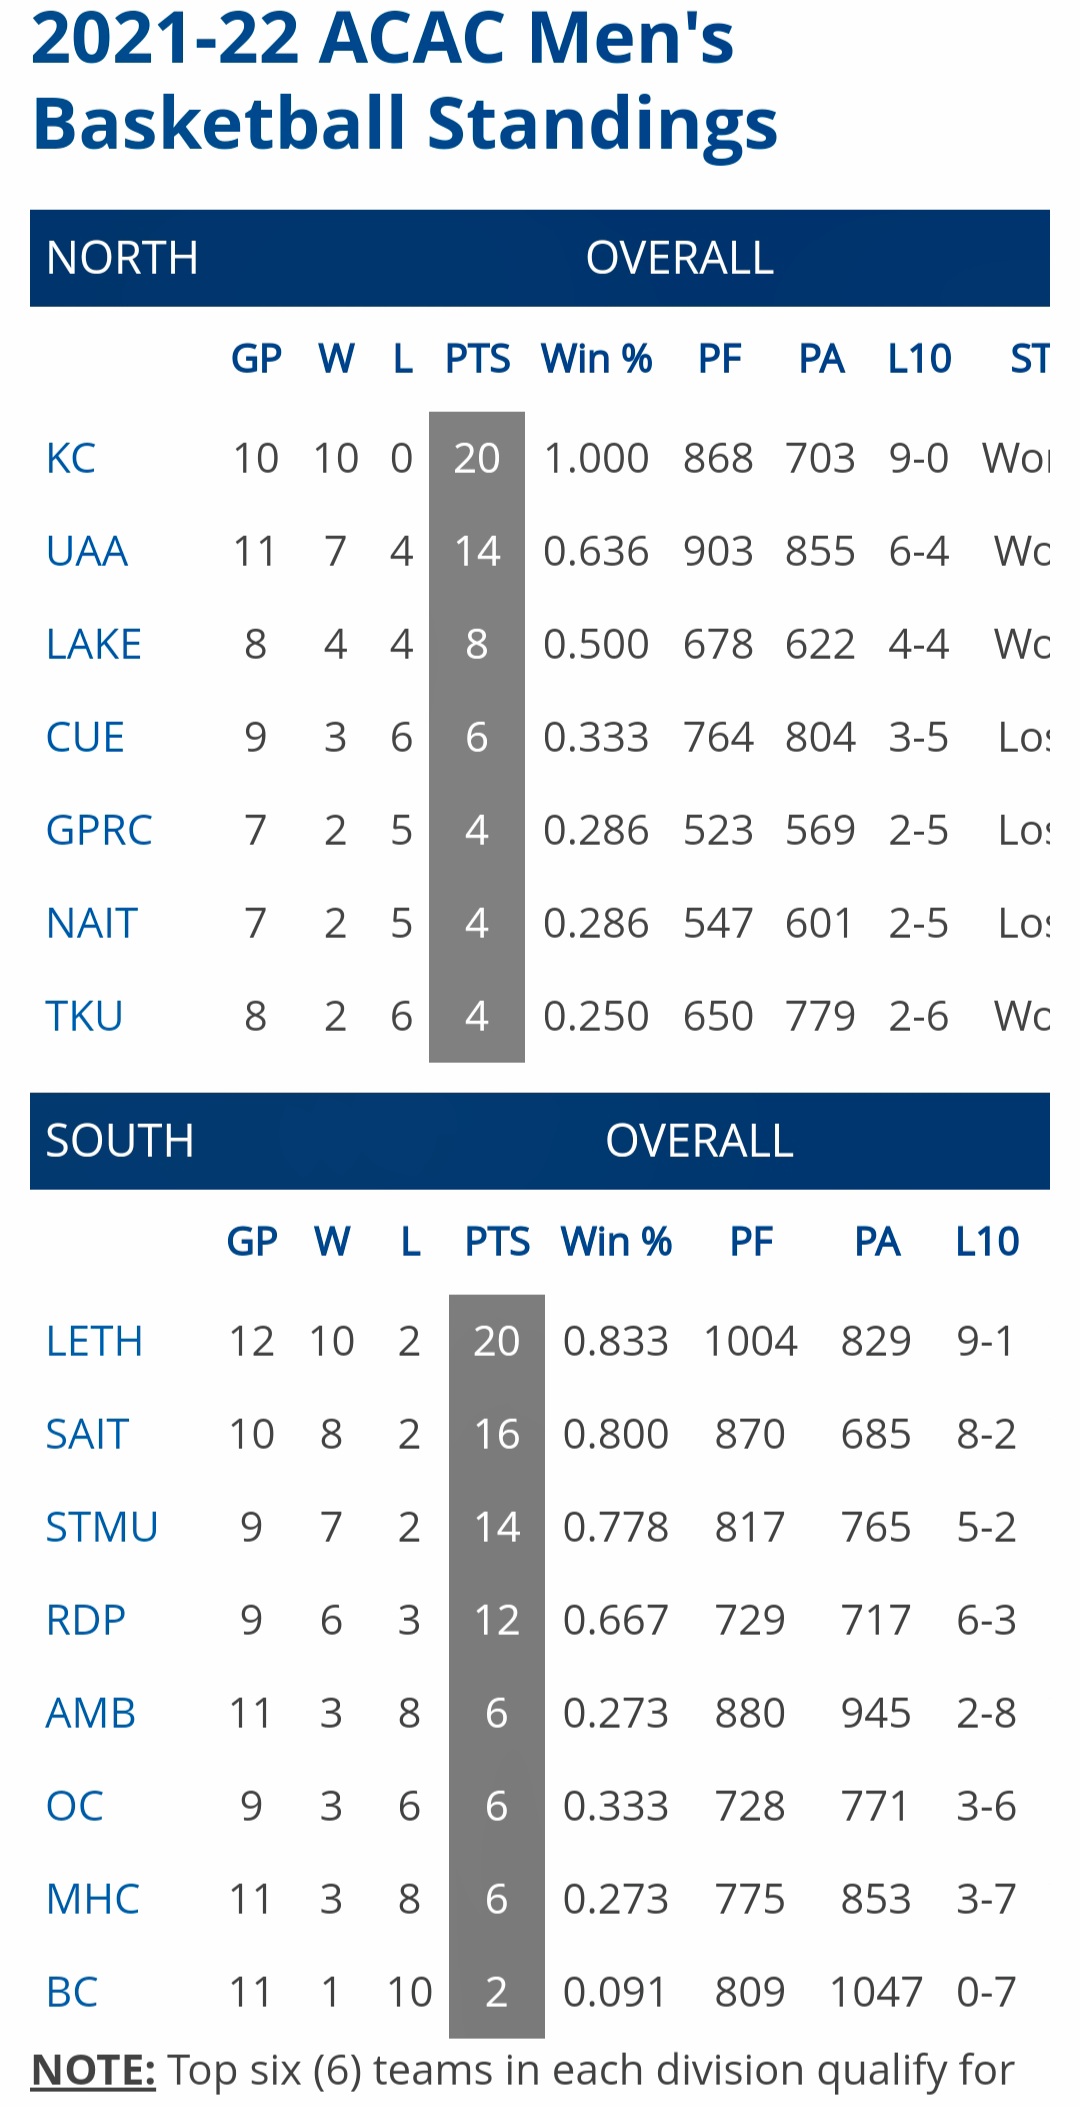The width and height of the screenshot is (1080, 2107).
Task: Select the LAKE team name
Action: (94, 645)
